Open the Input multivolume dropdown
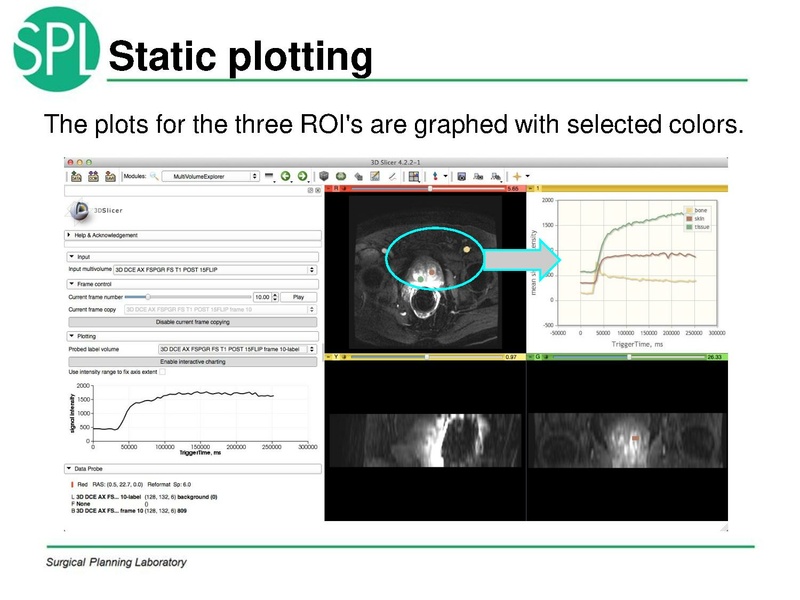This screenshot has width=800, height=600. [215, 270]
